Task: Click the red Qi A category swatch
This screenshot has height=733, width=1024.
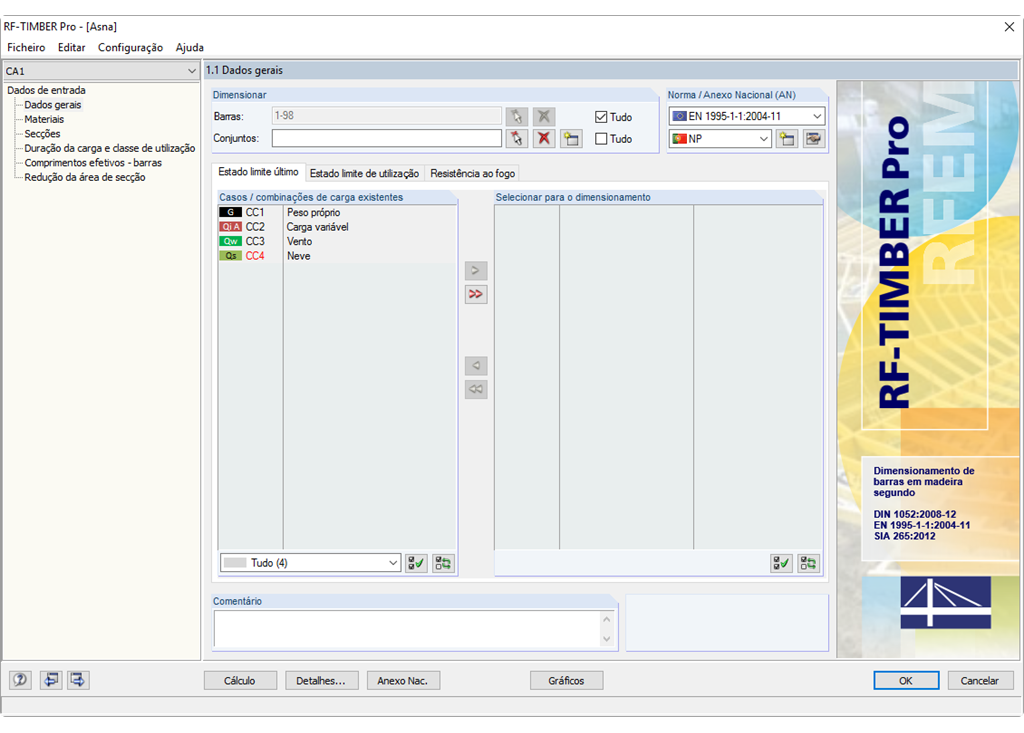Action: tap(231, 227)
